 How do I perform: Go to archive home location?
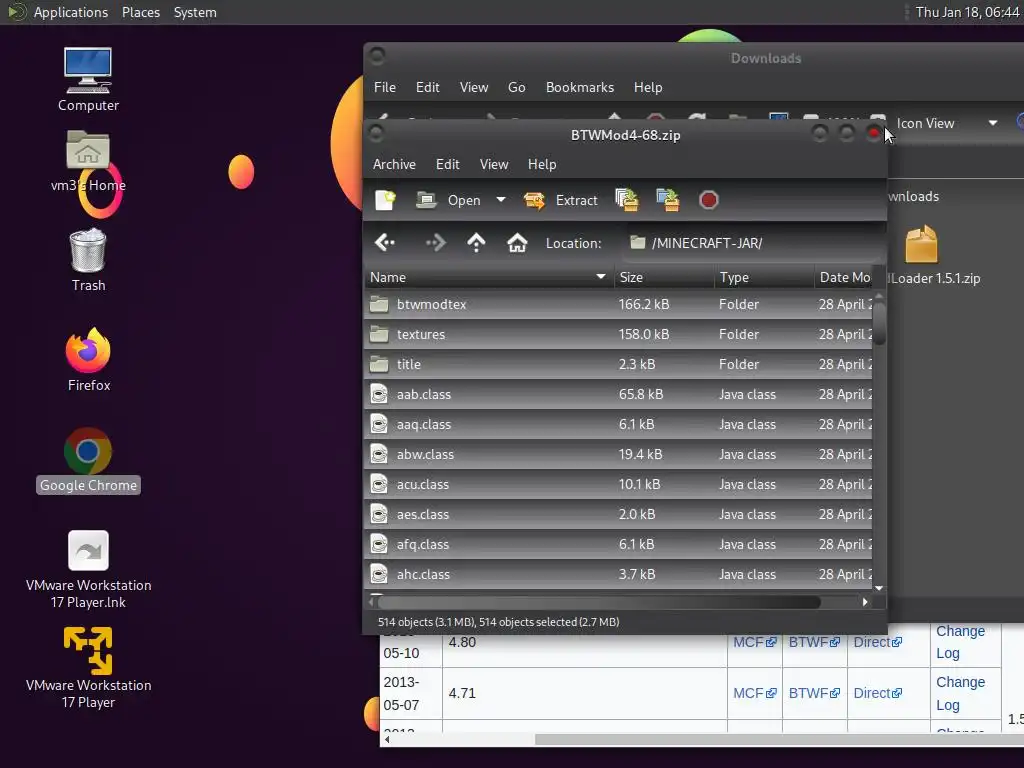click(x=517, y=243)
